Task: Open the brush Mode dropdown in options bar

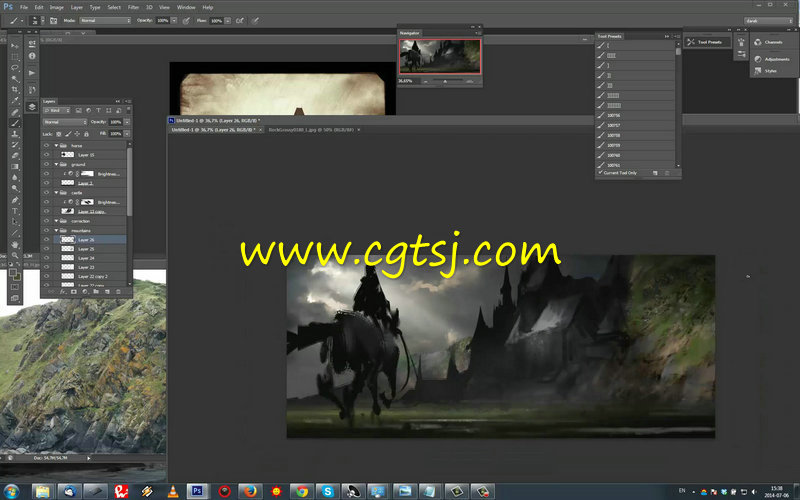Action: [x=105, y=20]
